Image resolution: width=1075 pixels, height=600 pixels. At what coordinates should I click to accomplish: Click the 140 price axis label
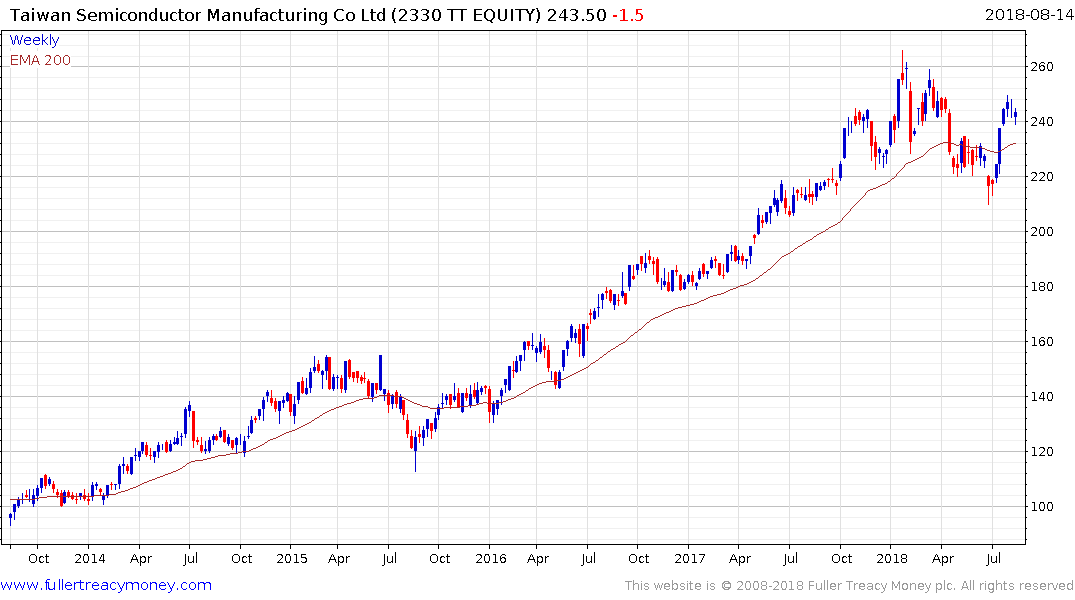pyautogui.click(x=1041, y=396)
